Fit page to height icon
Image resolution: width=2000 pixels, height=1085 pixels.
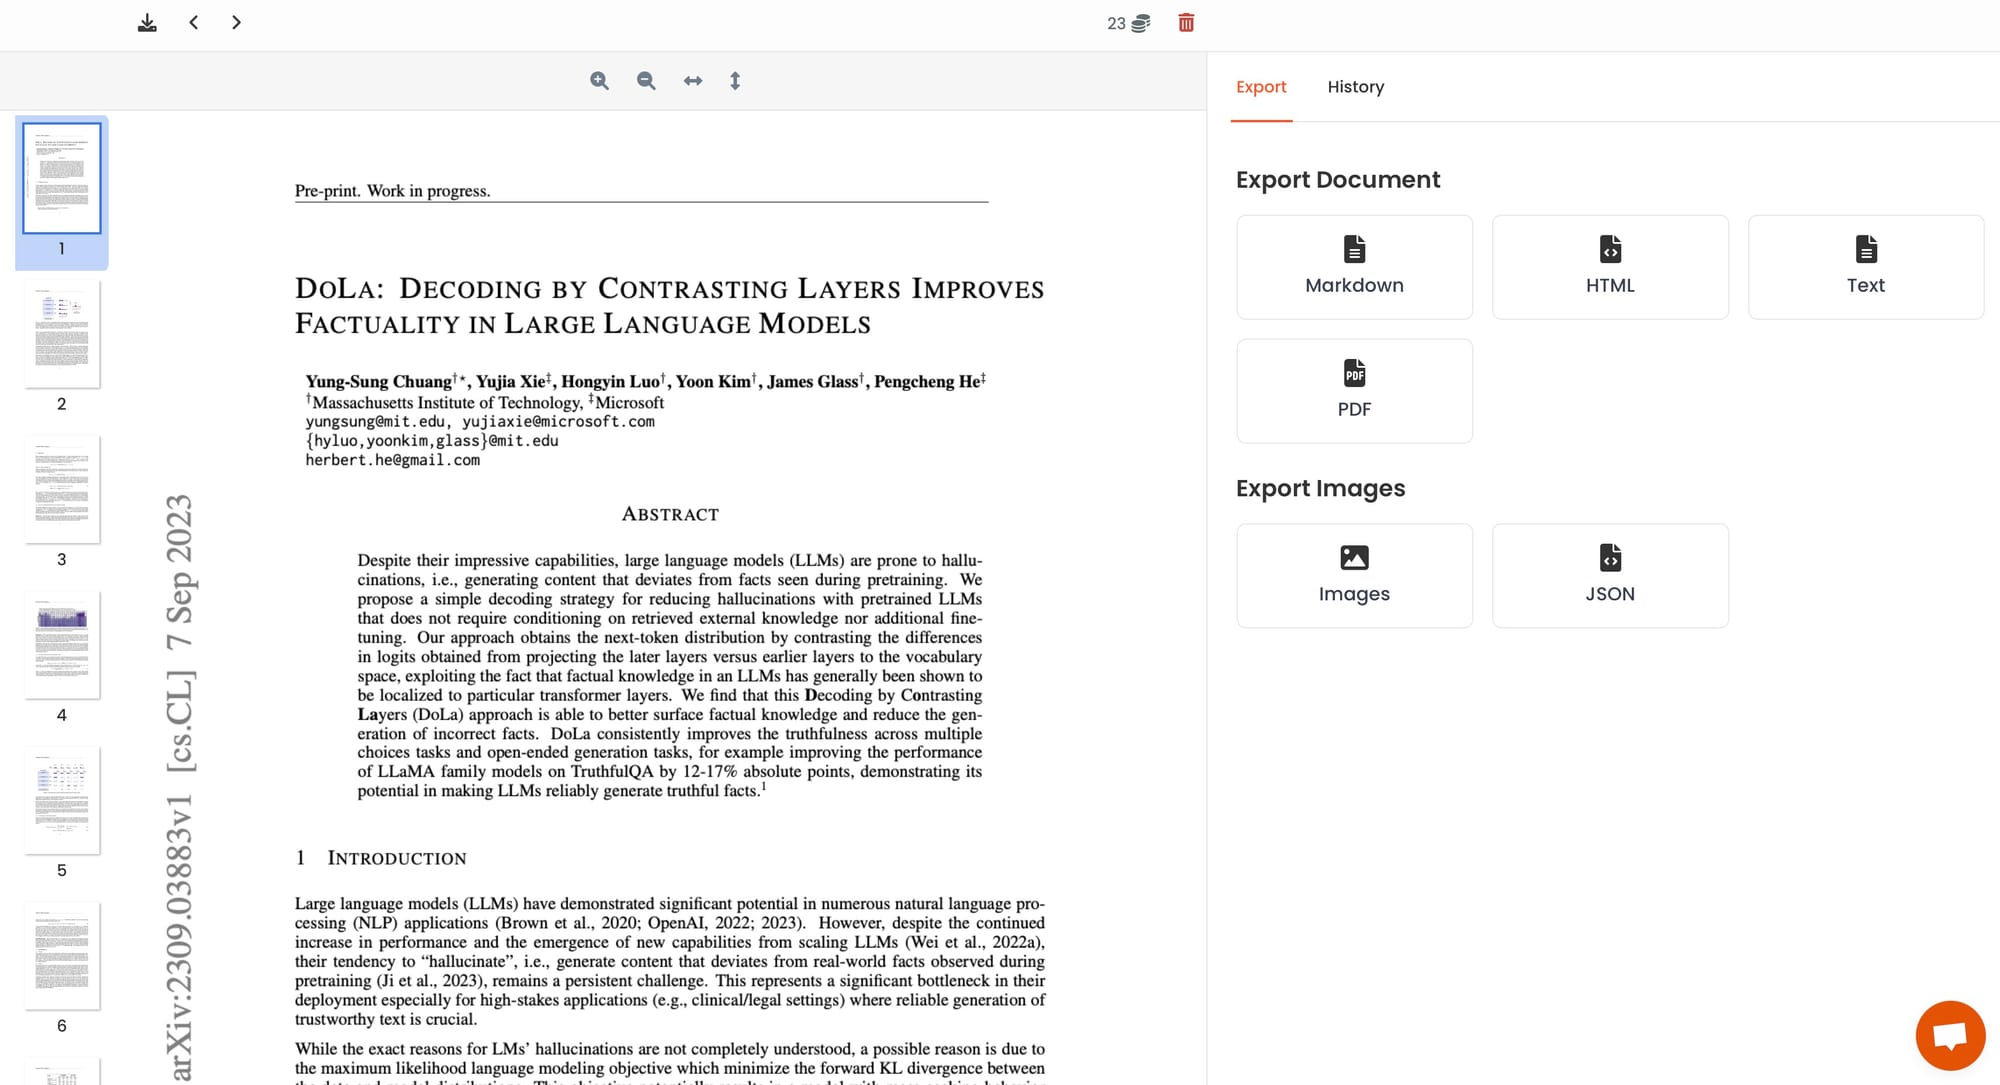coord(735,81)
